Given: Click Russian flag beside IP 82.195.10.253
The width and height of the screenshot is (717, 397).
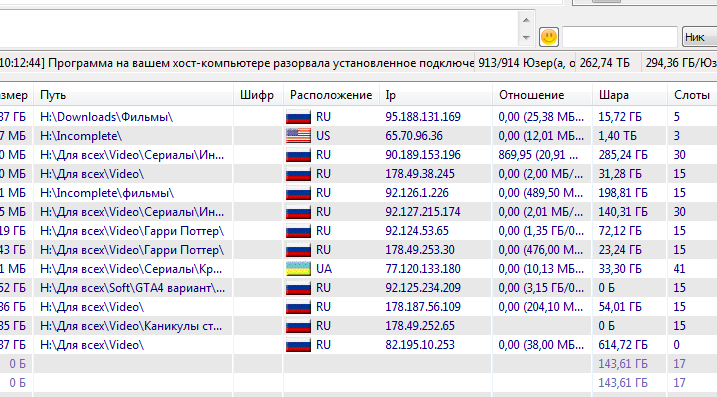Looking at the screenshot, I should (298, 345).
